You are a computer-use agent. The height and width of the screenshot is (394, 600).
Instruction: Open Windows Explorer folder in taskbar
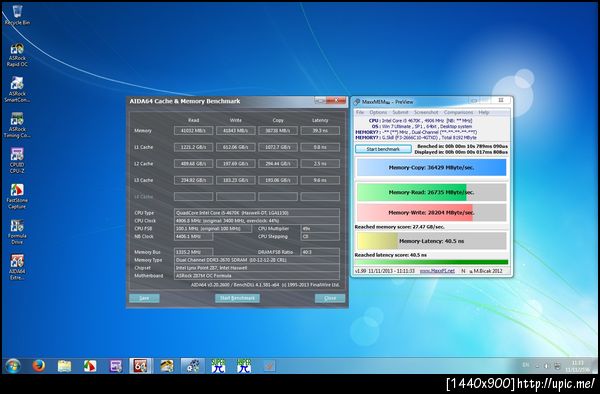(64, 366)
